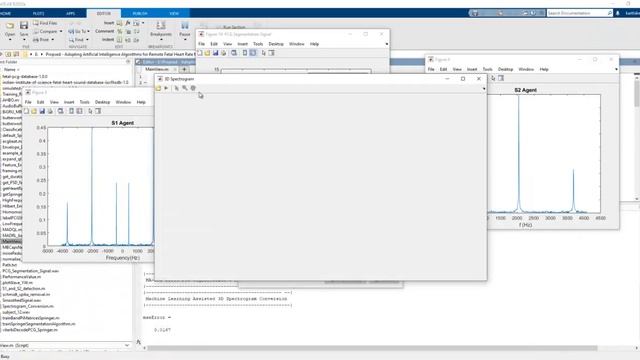Switch to the PUBLISH ribbon tab
The width and height of the screenshot is (640, 360).
point(140,13)
